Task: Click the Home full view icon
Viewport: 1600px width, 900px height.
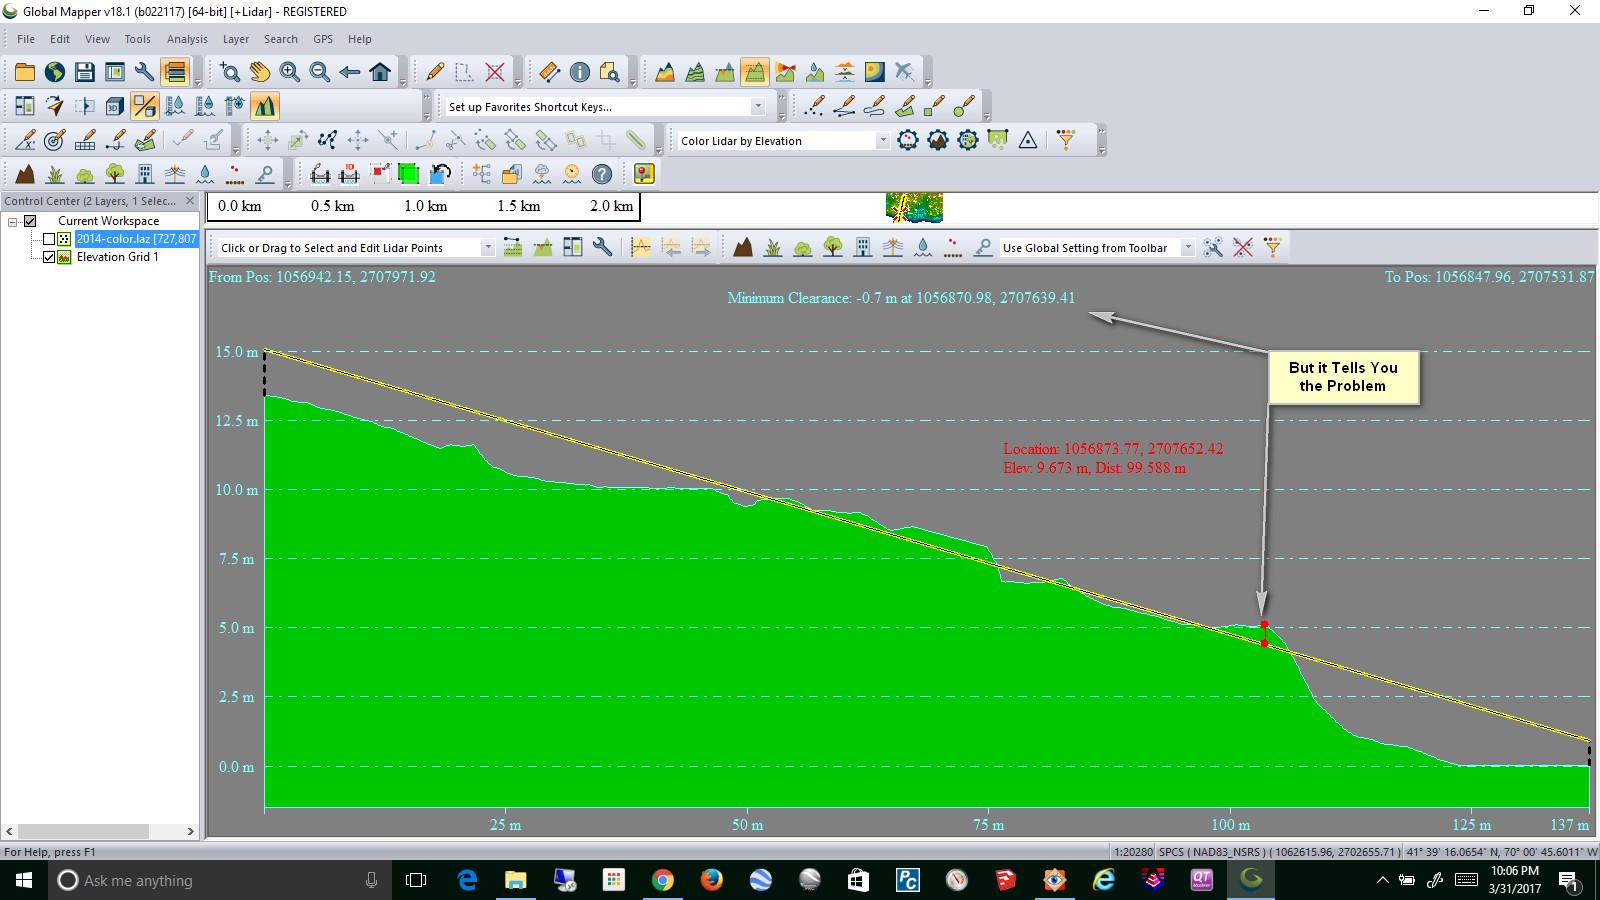Action: [380, 72]
